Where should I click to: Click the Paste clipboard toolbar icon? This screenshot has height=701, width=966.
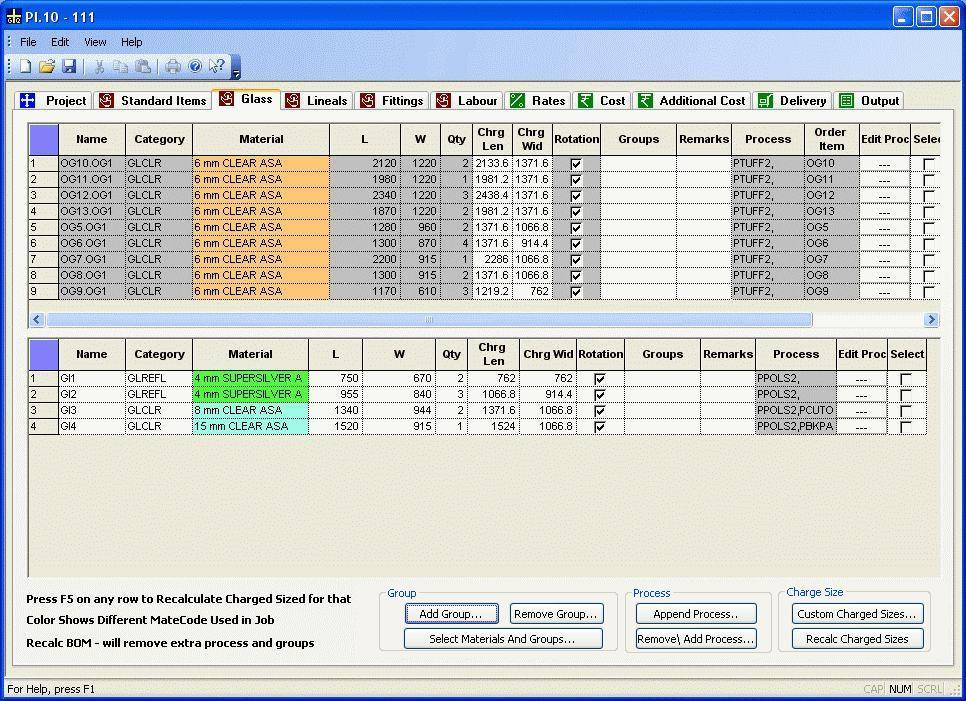143,66
